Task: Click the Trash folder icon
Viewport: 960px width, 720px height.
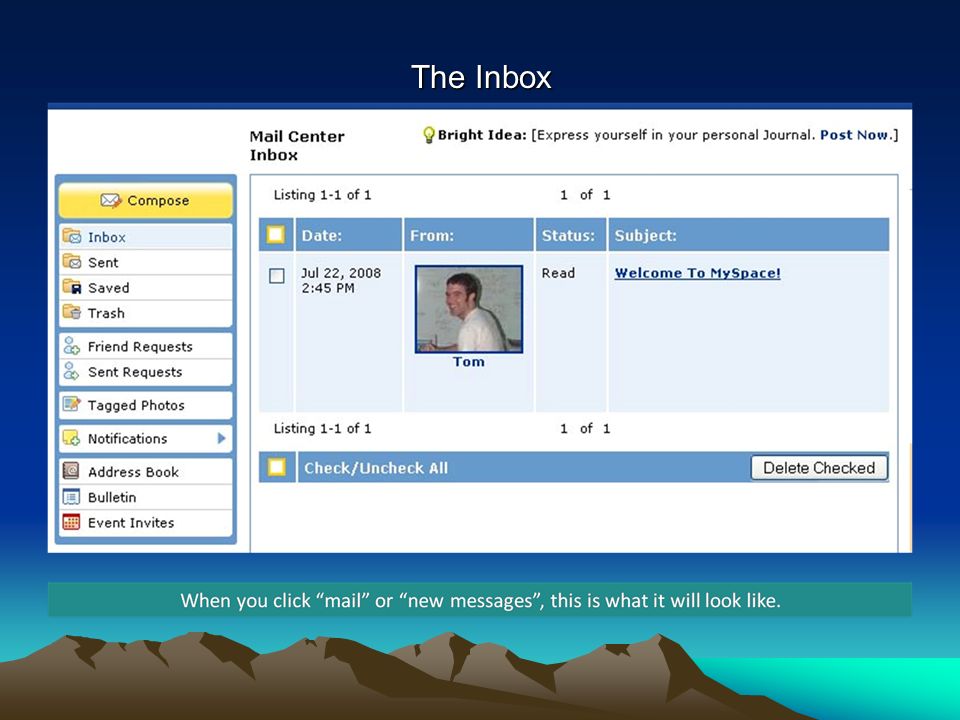Action: pyautogui.click(x=72, y=312)
